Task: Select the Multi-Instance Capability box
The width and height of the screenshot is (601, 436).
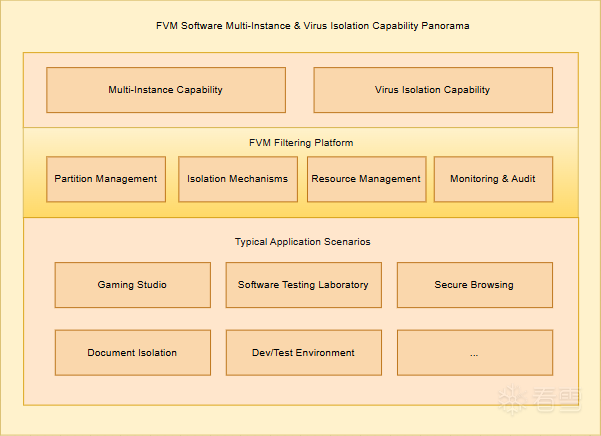Action: (x=166, y=90)
